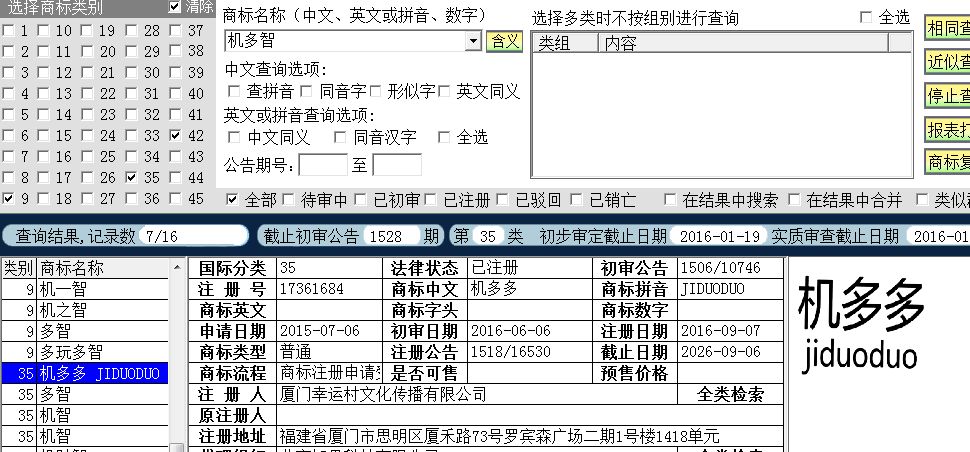Select class 35 result row 多智

click(x=85, y=394)
